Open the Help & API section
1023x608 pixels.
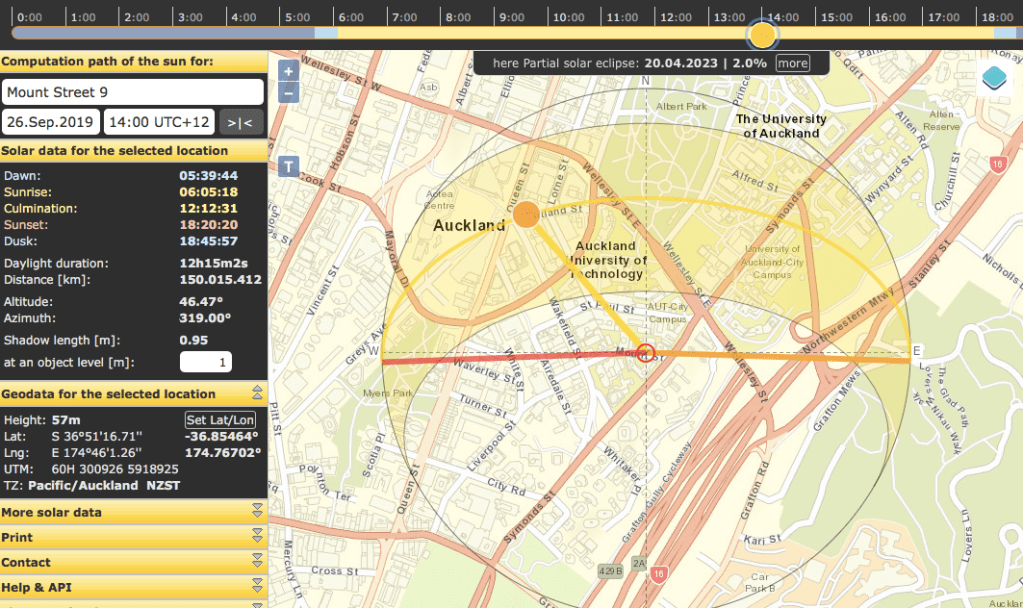(133, 587)
